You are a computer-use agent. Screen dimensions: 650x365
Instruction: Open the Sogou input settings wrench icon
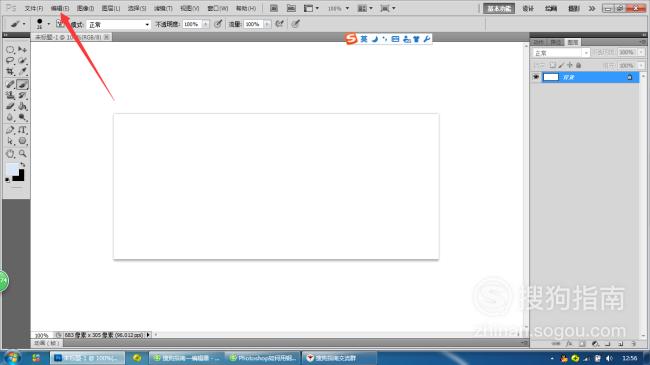point(427,39)
